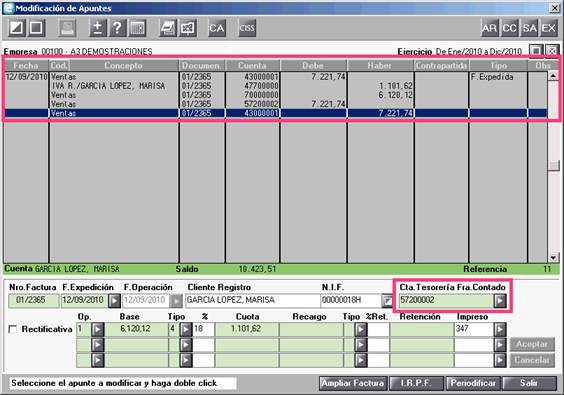This screenshot has width=564, height=395.
Task: Open help with the question mark icon
Action: pyautogui.click(x=117, y=28)
